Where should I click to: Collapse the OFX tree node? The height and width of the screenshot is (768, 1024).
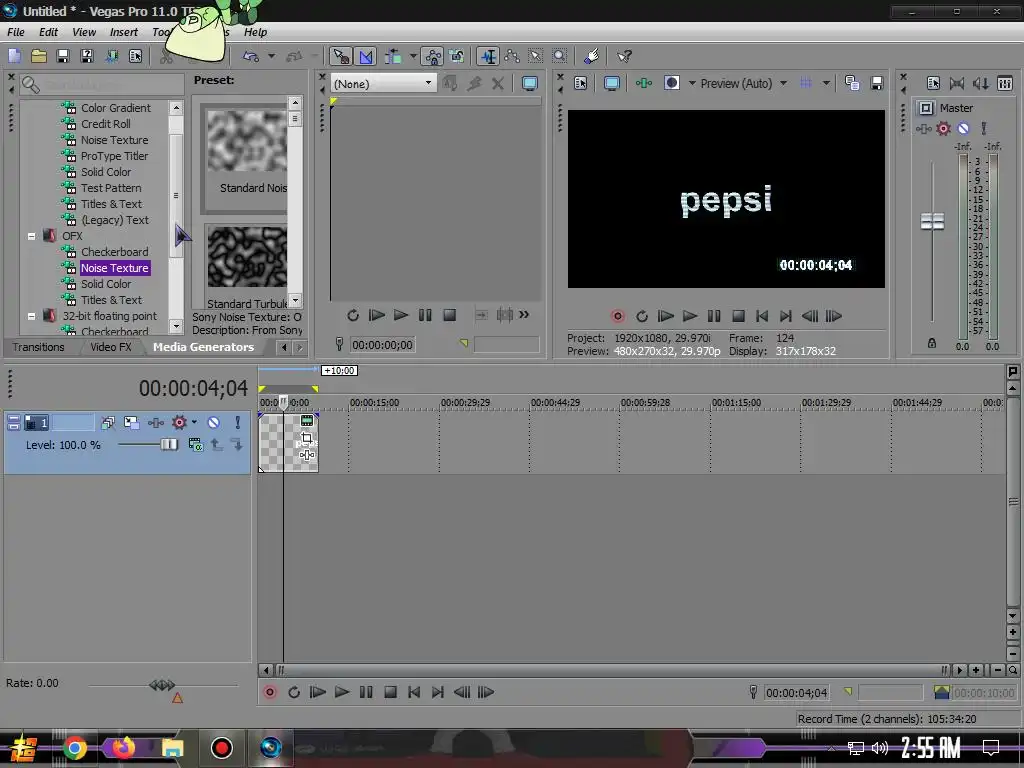pos(31,236)
